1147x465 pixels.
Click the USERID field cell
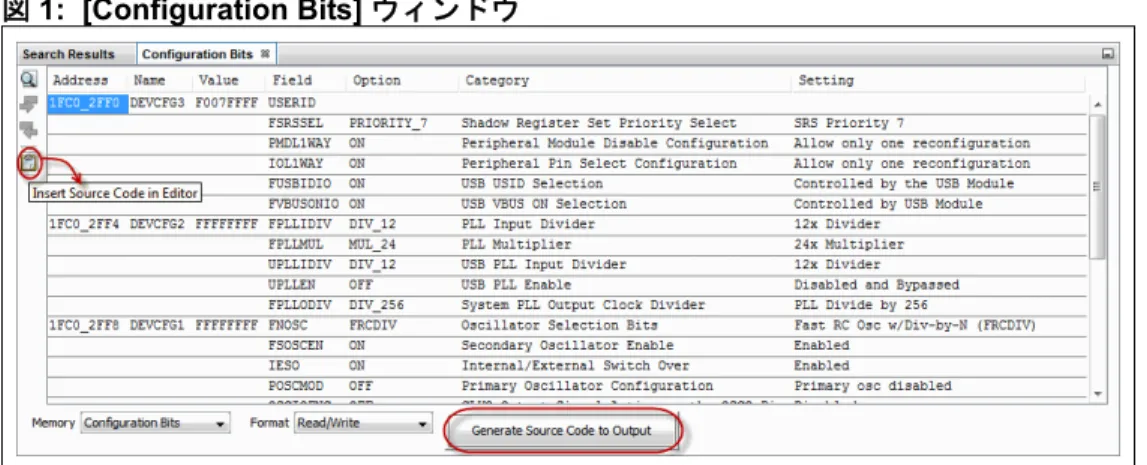(292, 103)
